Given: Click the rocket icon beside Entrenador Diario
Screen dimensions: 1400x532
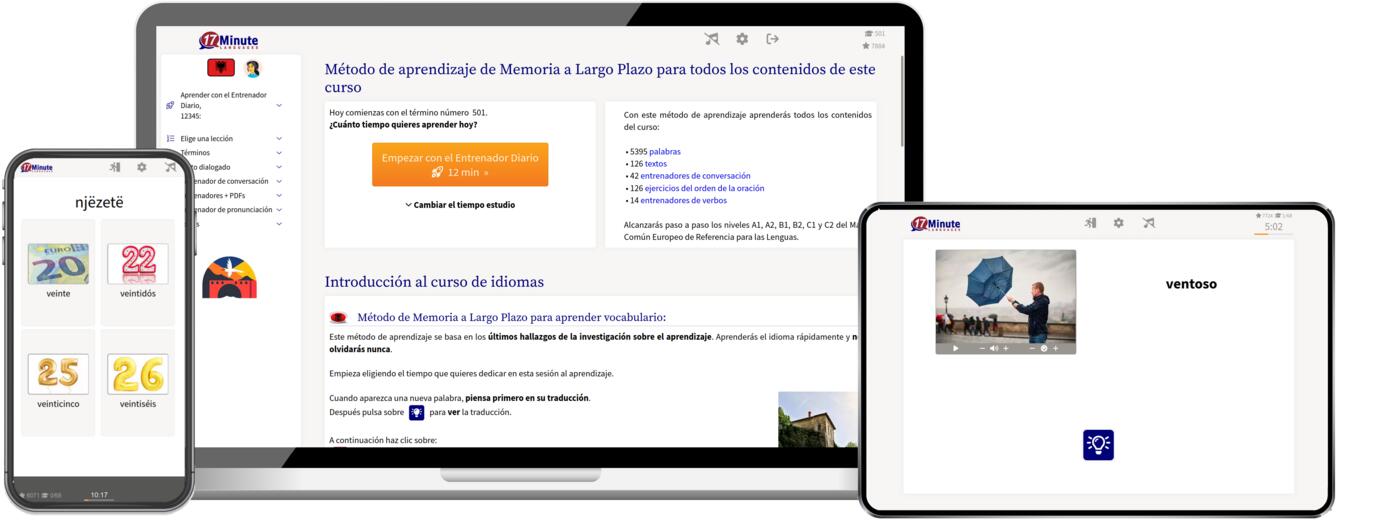Looking at the screenshot, I should click(170, 105).
